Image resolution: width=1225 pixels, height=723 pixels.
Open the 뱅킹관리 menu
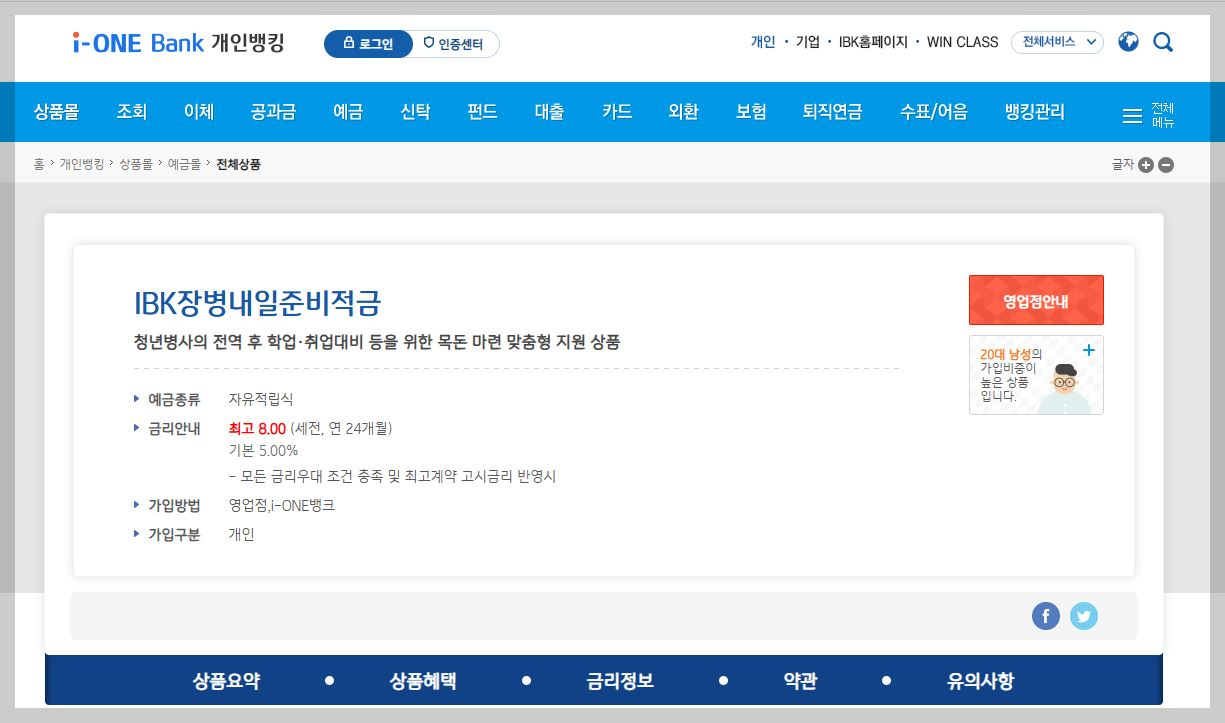pos(1035,112)
